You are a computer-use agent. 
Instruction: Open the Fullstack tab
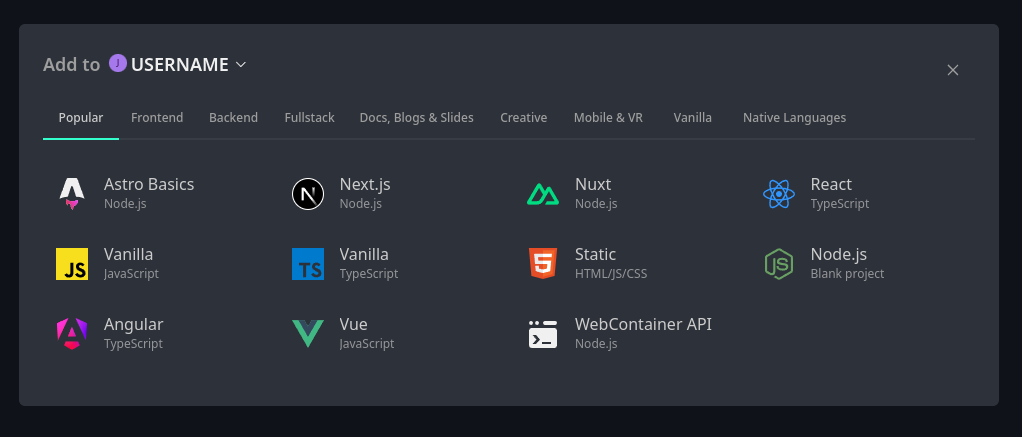[310, 117]
